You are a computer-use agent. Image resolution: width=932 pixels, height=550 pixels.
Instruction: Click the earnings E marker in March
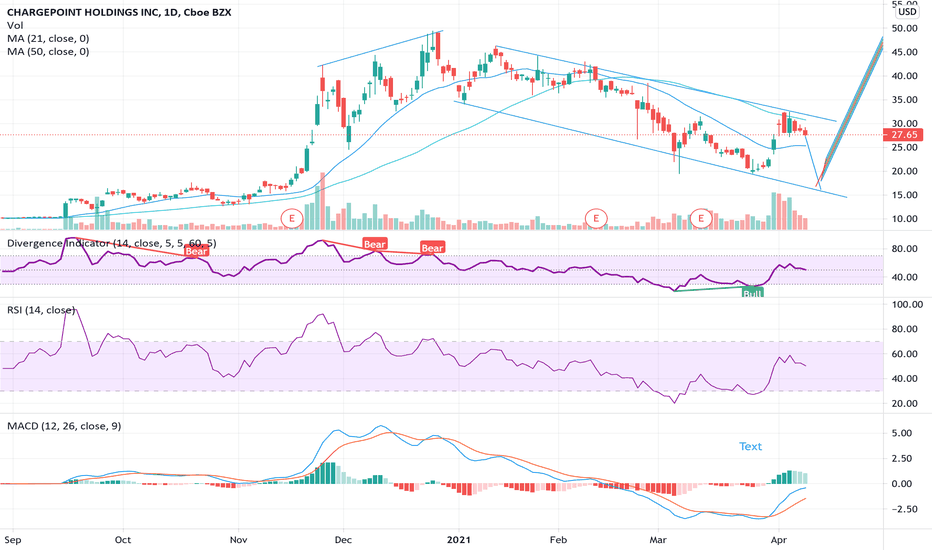(x=701, y=218)
